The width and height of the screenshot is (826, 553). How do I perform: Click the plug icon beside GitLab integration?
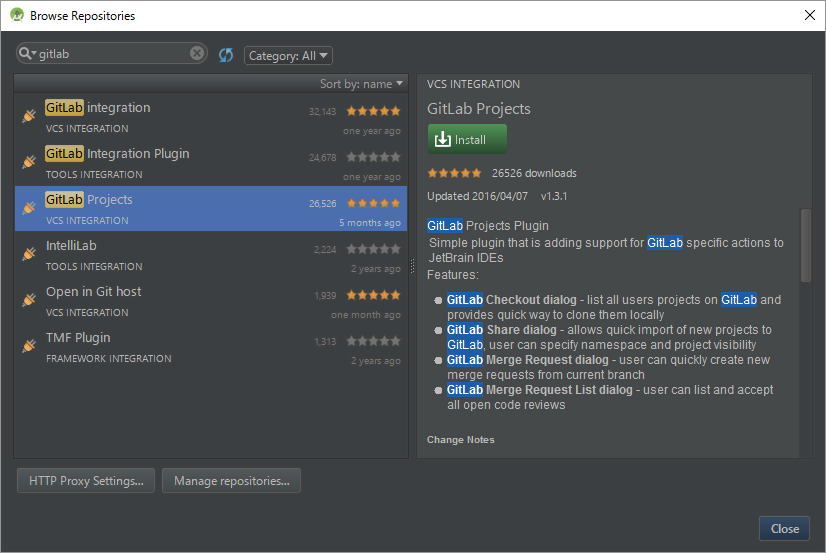[29, 115]
